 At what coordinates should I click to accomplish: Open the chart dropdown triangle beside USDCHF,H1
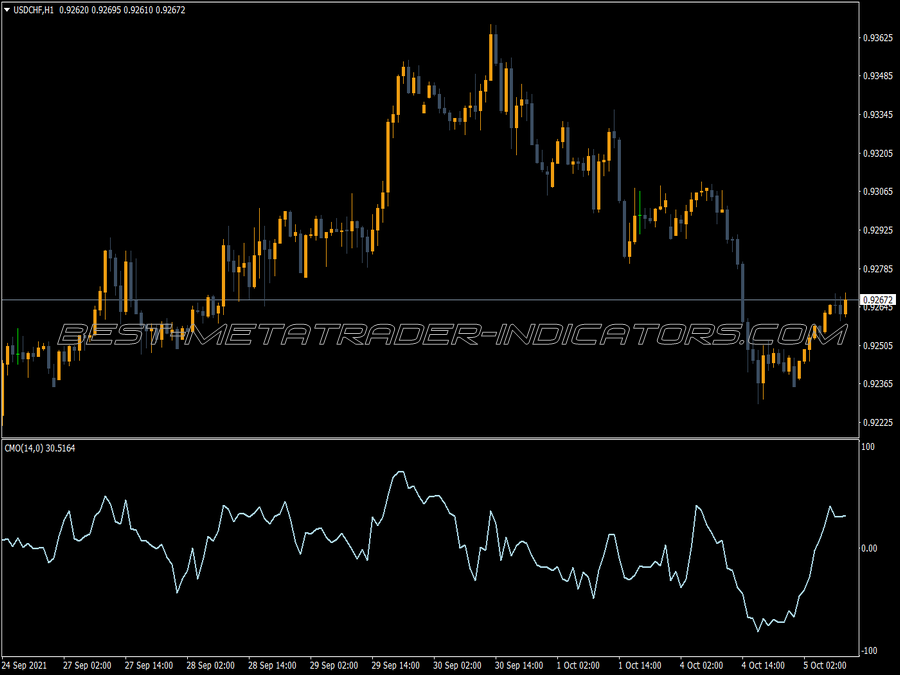[x=7, y=10]
